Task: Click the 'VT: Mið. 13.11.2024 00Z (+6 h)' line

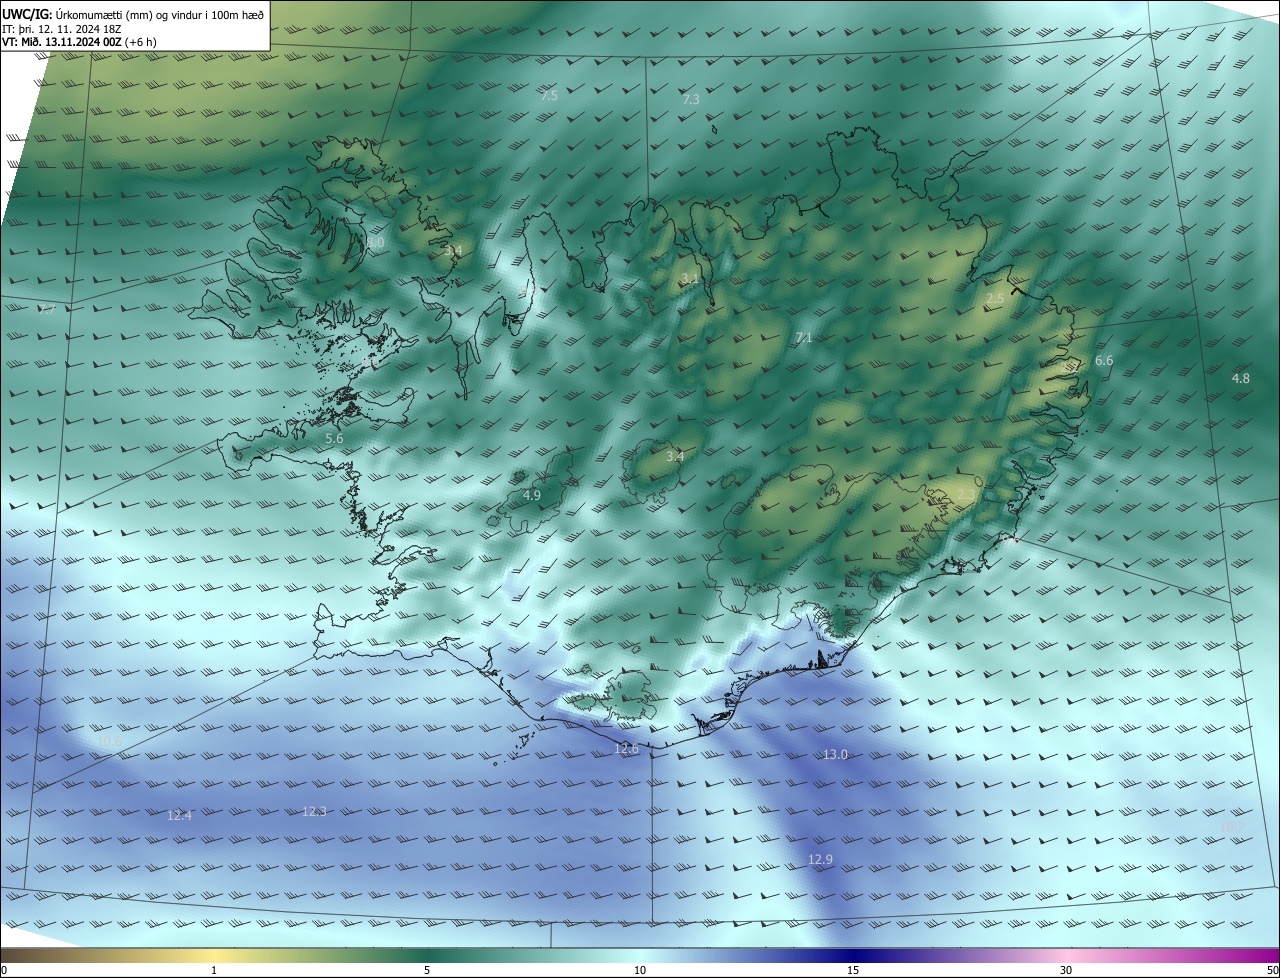Action: click(x=79, y=42)
